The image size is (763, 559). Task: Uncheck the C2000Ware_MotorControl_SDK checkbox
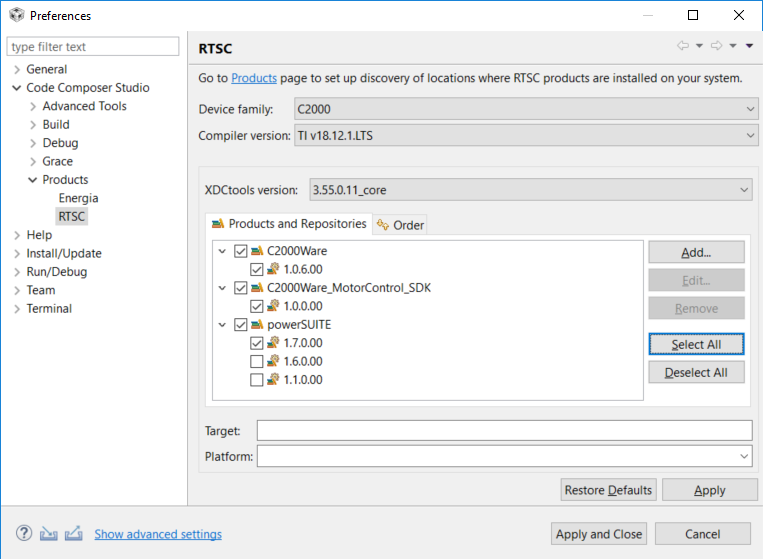(240, 288)
